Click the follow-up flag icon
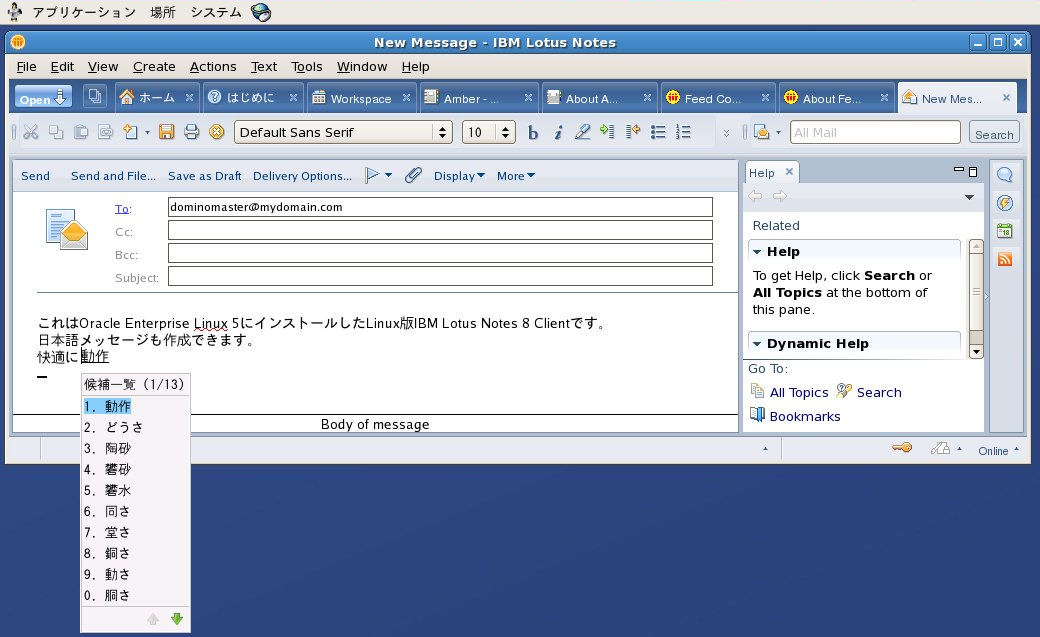This screenshot has height=637, width=1040. [372, 175]
